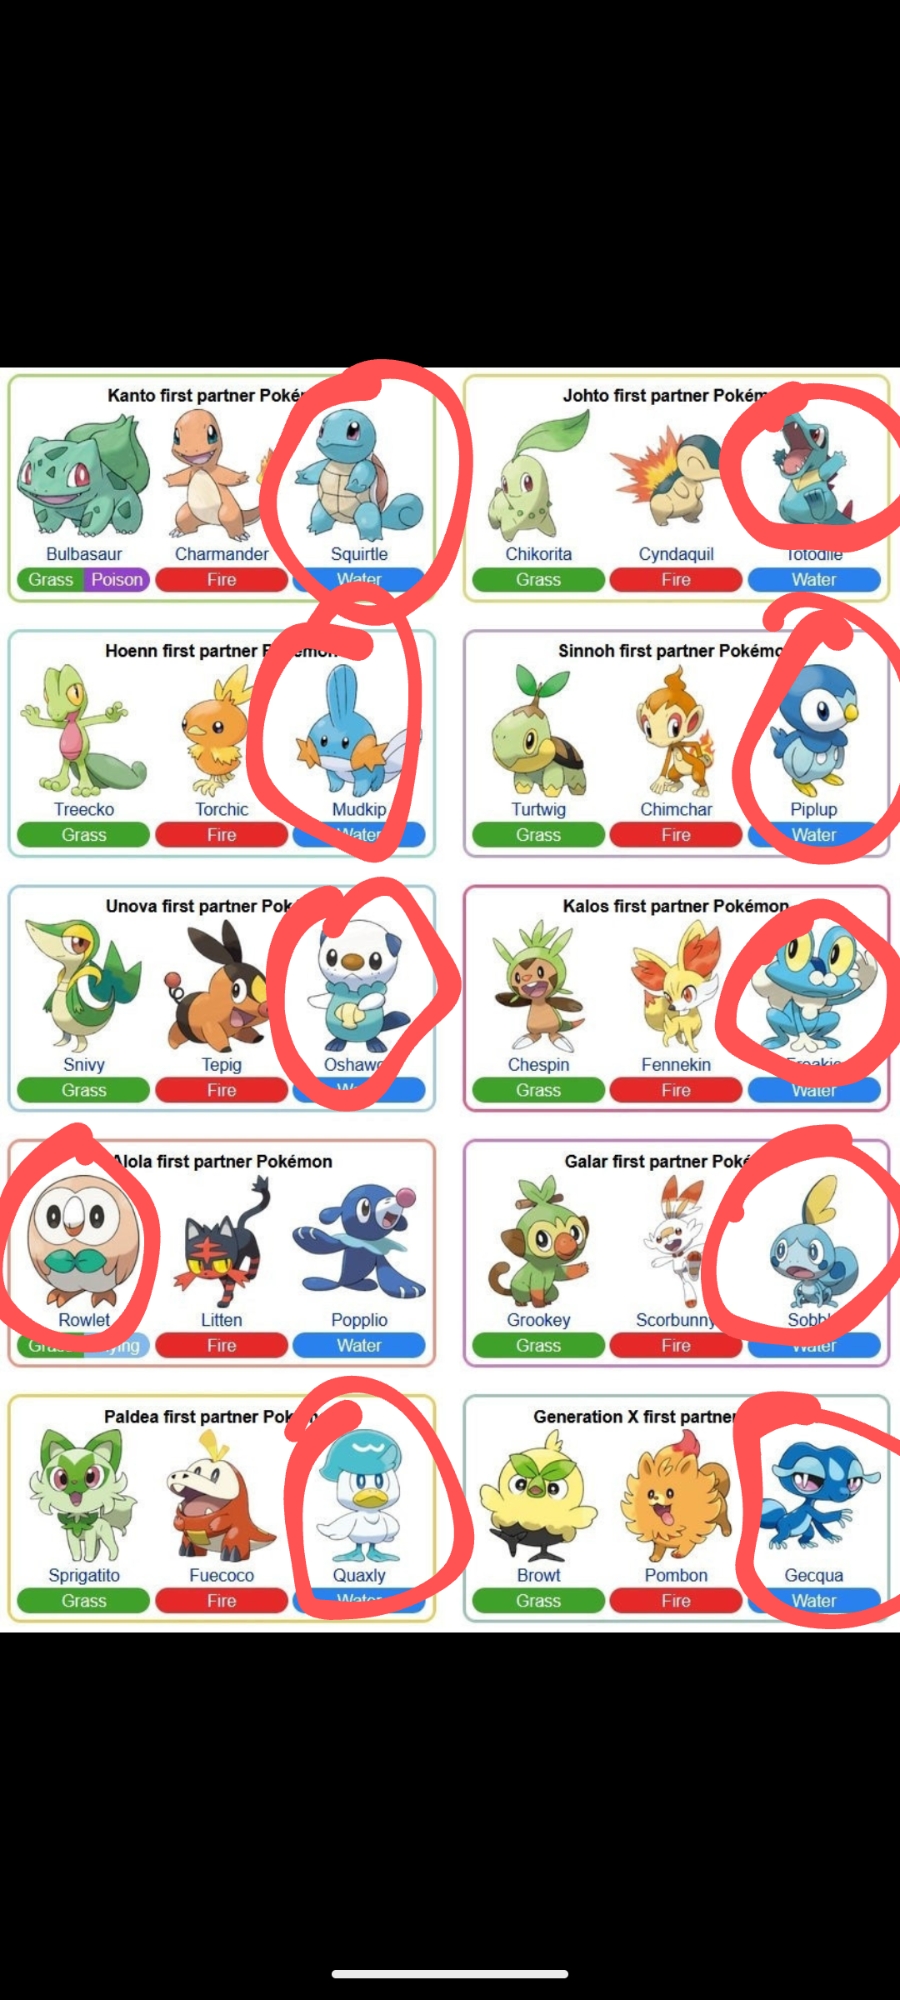900x2000 pixels.
Task: Open the Turtwig name link
Action: pos(538,809)
